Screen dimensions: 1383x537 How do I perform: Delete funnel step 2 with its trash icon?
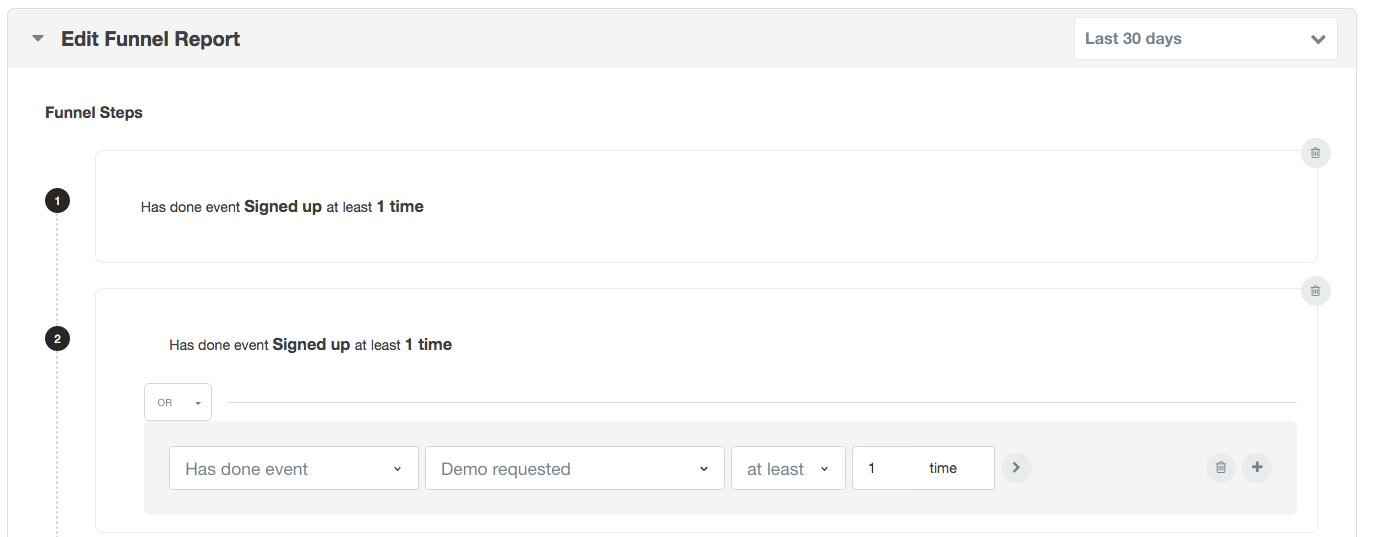pos(1315,291)
